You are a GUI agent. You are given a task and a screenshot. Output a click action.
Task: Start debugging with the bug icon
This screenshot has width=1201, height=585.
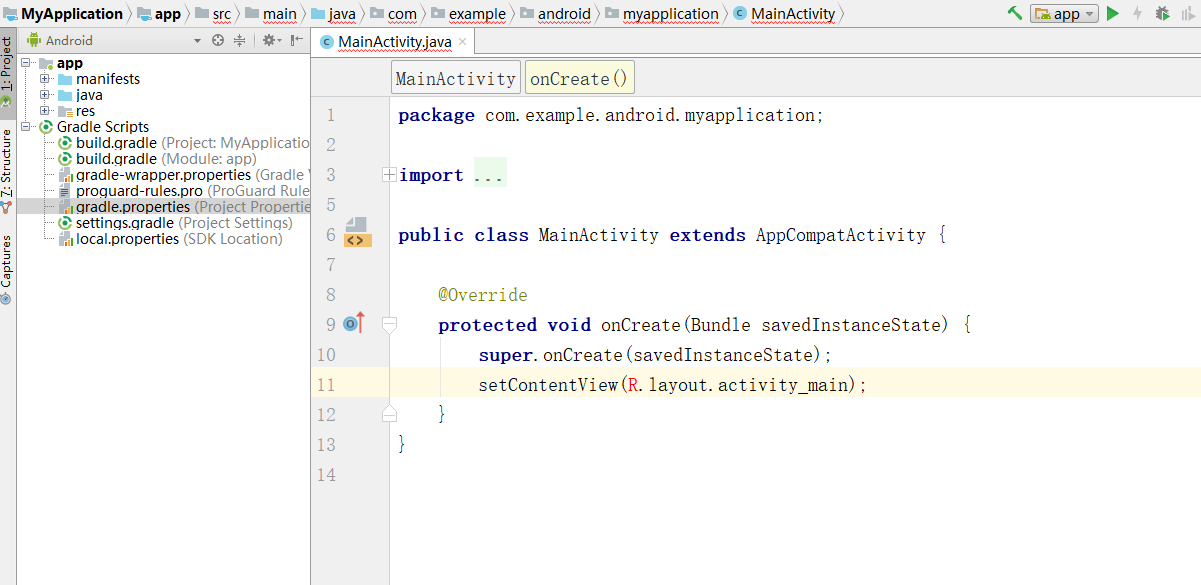point(1162,14)
